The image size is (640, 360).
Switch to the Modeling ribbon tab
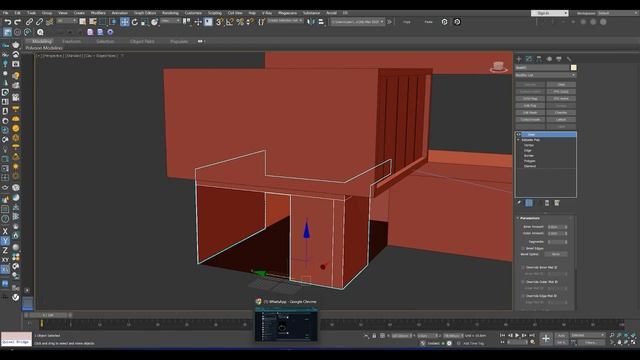pos(42,41)
